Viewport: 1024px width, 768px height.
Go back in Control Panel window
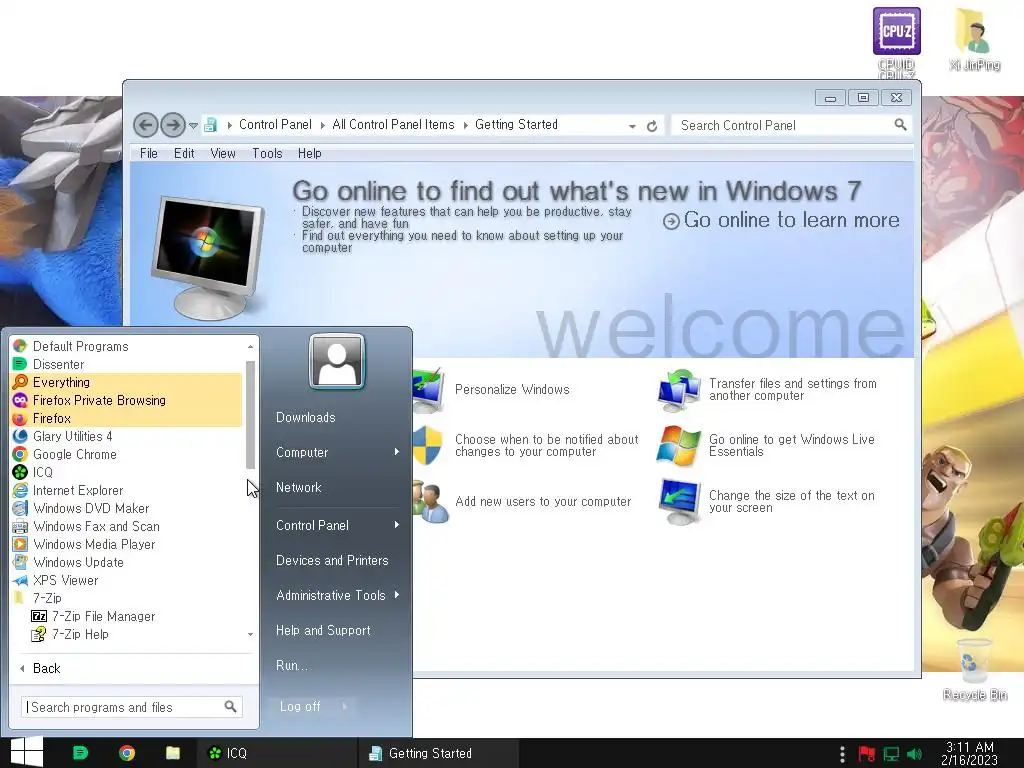tap(145, 125)
